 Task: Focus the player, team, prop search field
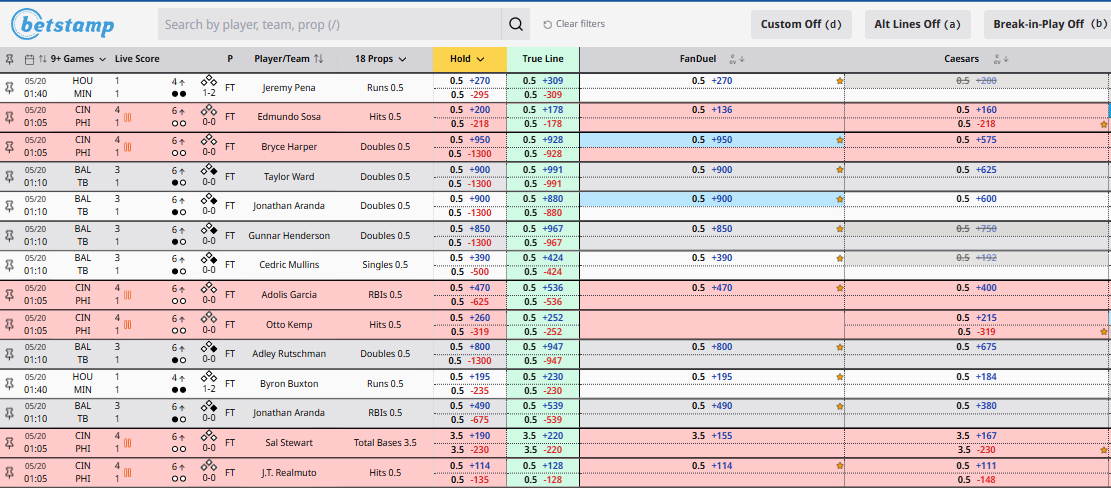(x=329, y=24)
